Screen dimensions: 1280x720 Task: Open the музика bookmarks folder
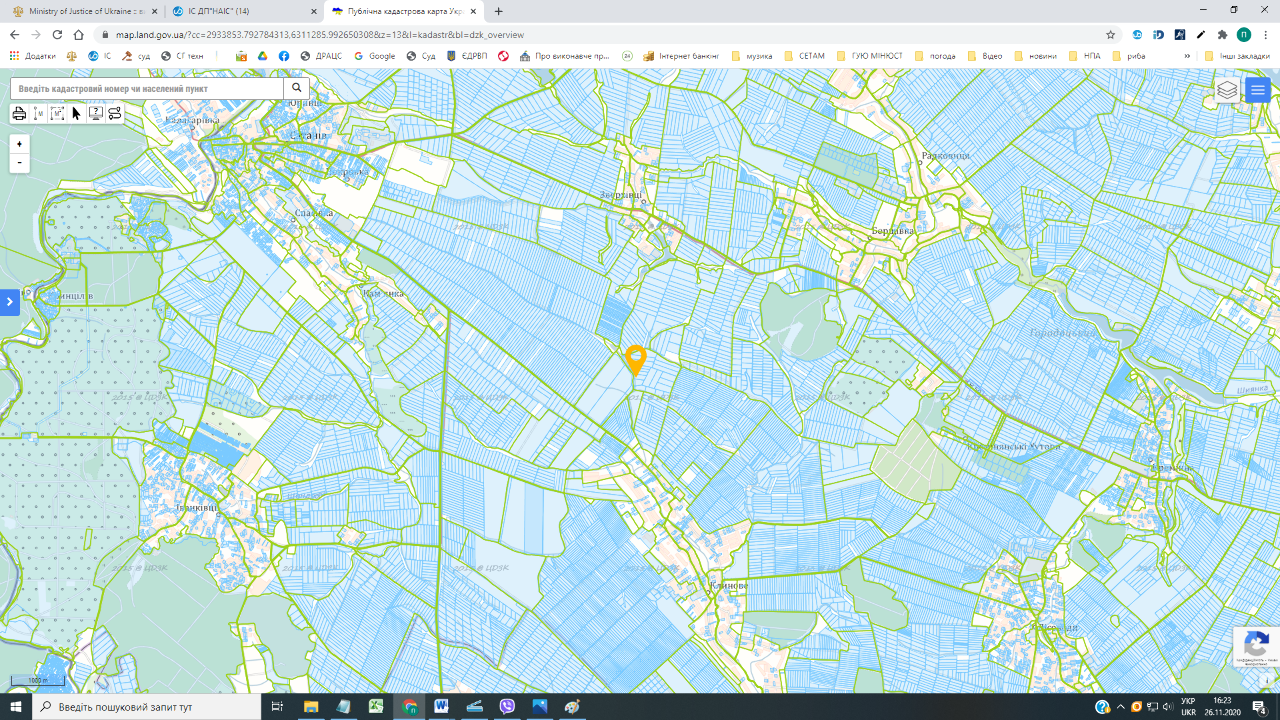tap(752, 56)
